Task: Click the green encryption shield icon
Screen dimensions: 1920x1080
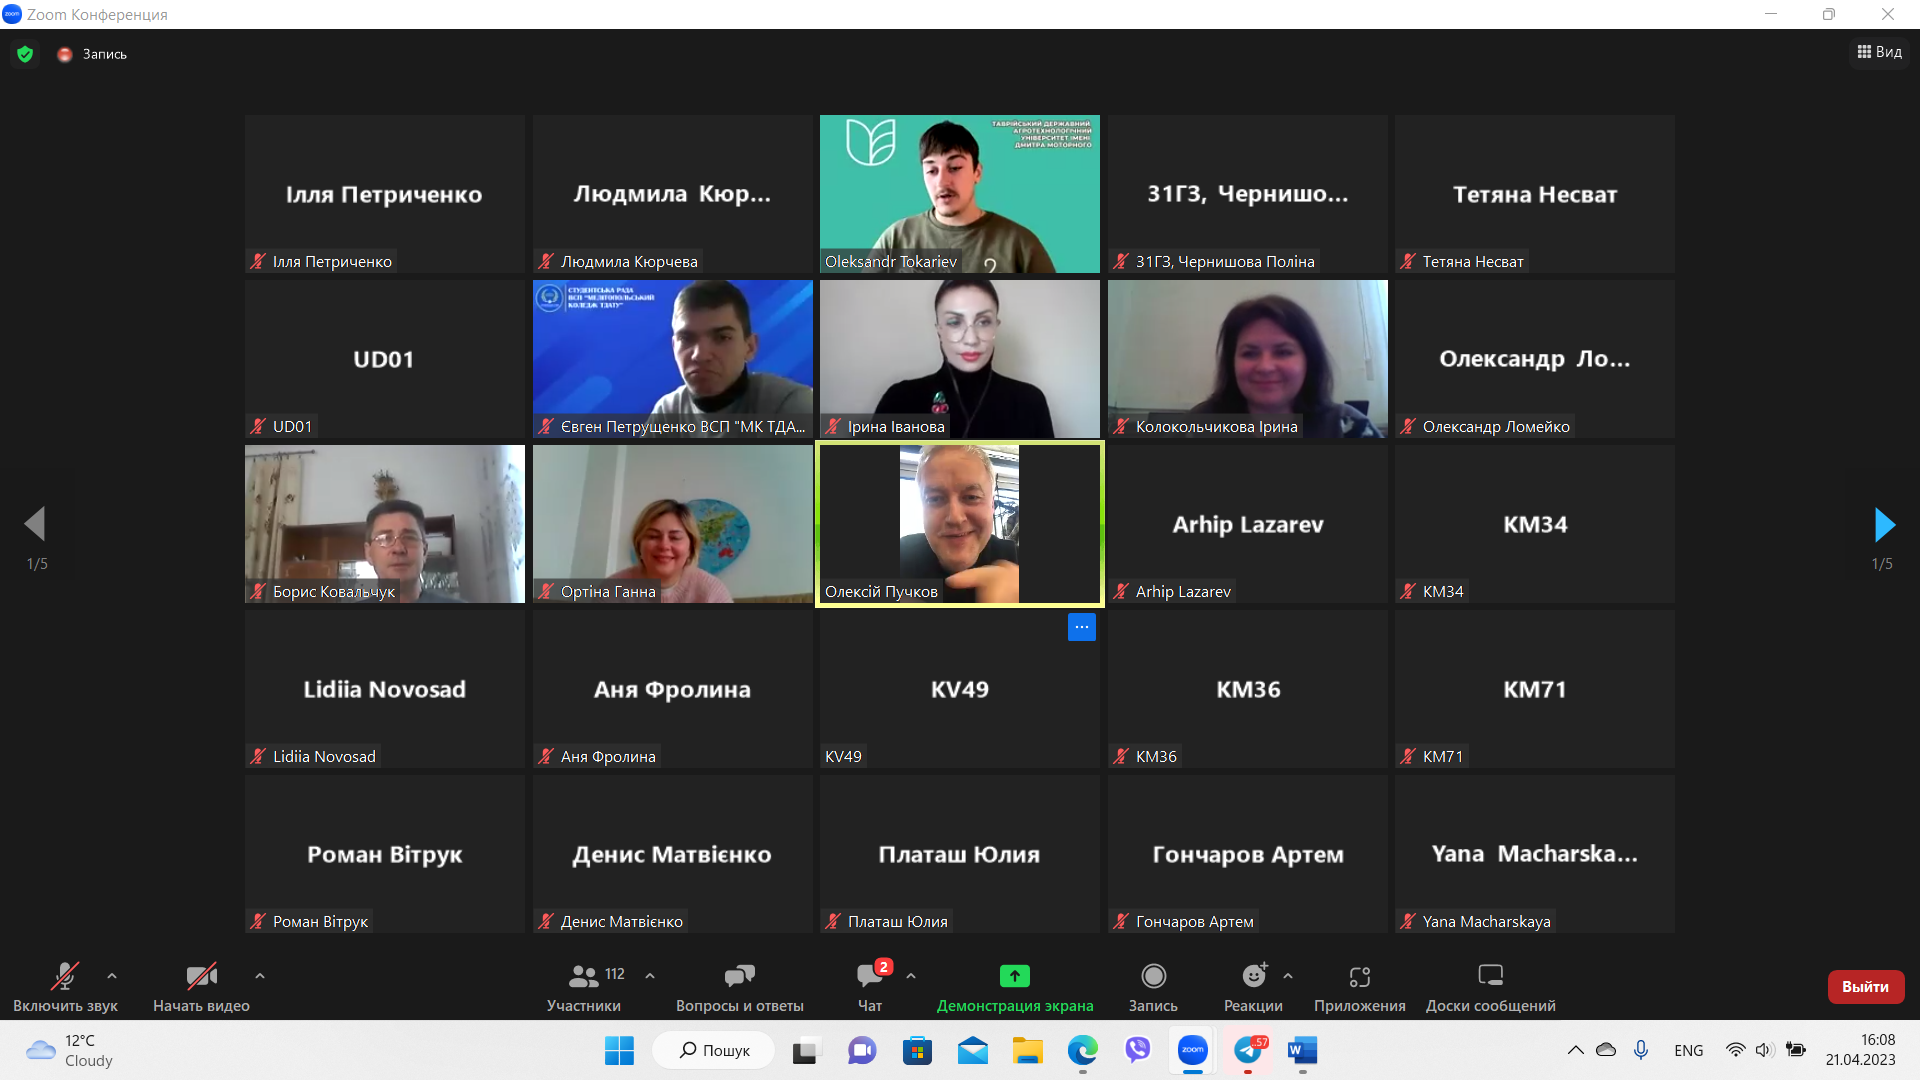Action: (25, 54)
